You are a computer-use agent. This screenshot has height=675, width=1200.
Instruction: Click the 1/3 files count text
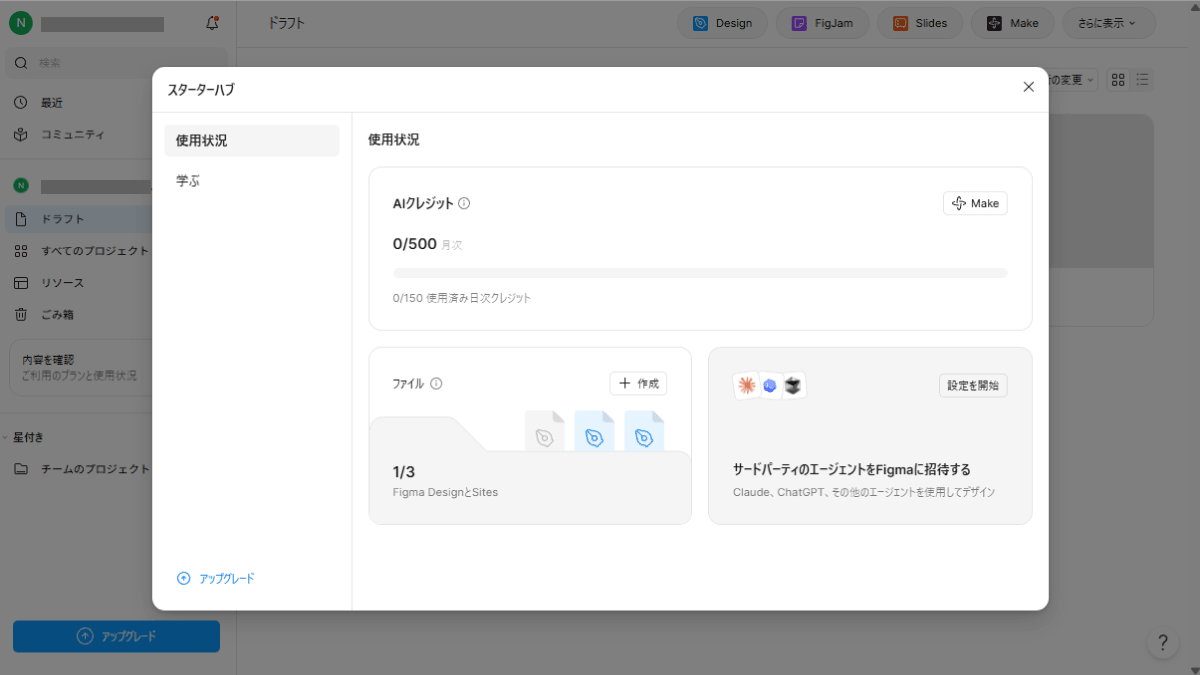pyautogui.click(x=404, y=472)
